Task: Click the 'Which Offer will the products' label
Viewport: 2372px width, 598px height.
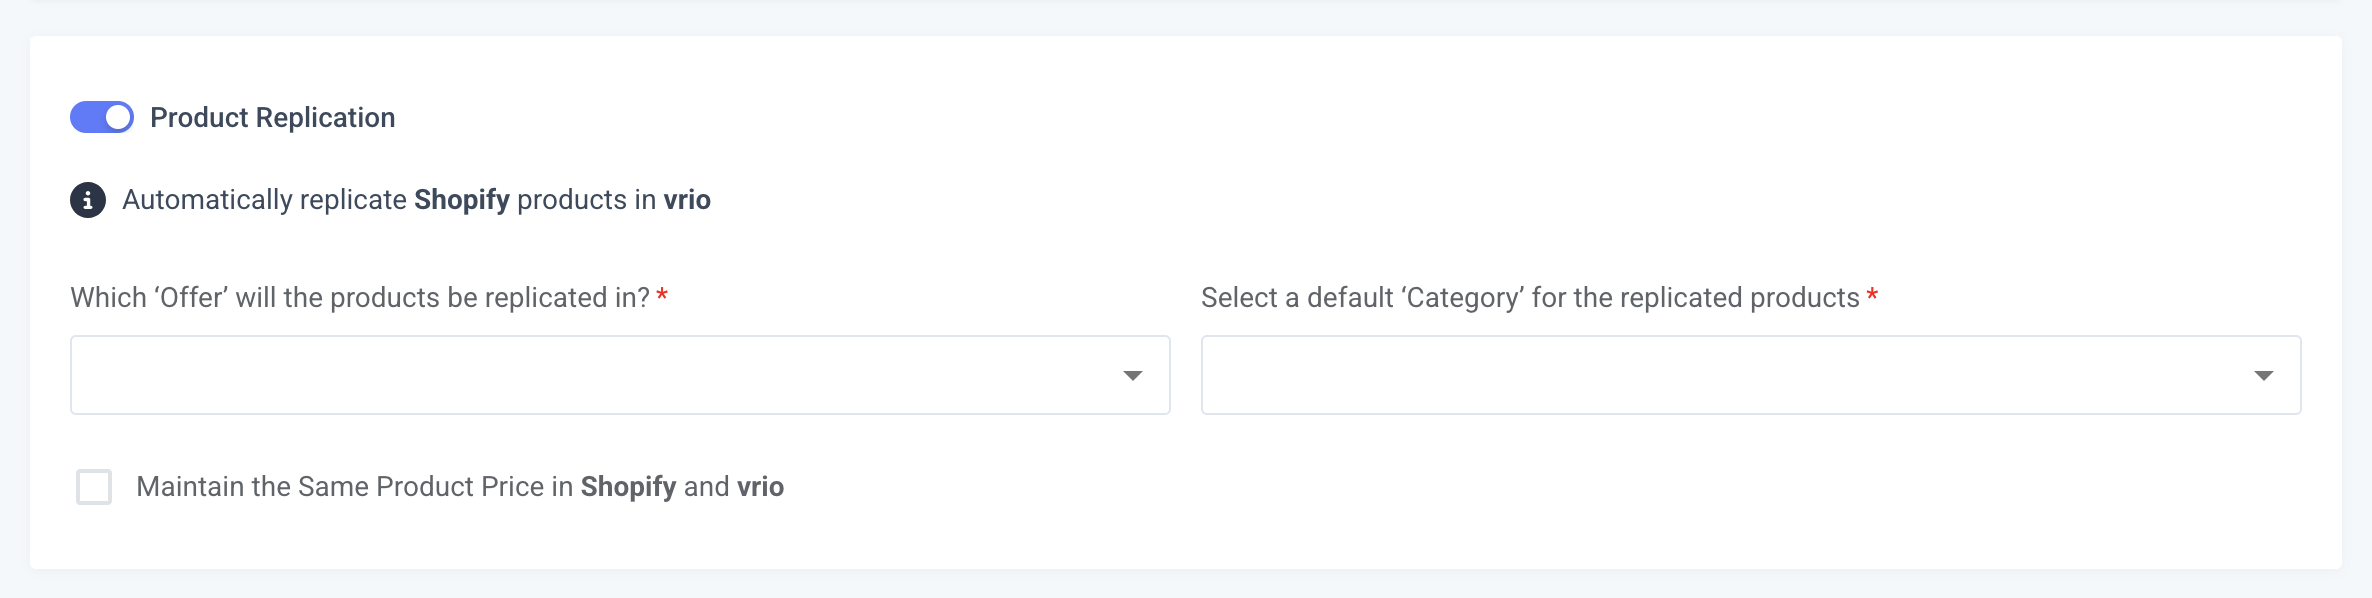Action: (360, 298)
